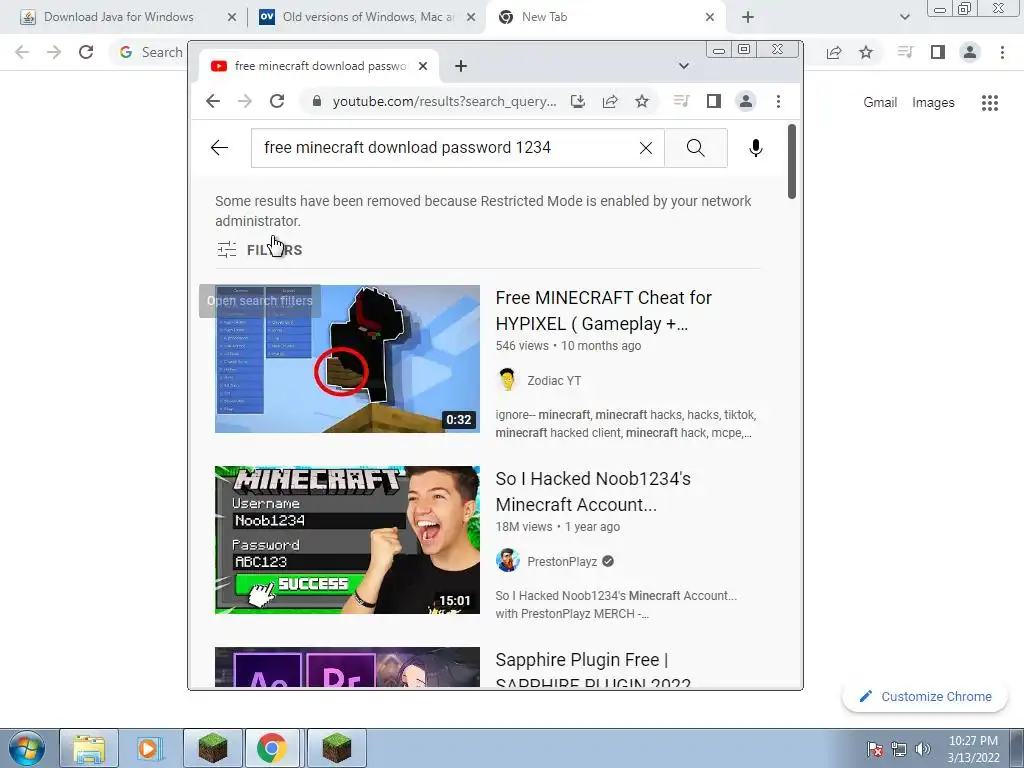Open Windows Start menu orb
Image resolution: width=1024 pixels, height=768 pixels.
[x=26, y=748]
